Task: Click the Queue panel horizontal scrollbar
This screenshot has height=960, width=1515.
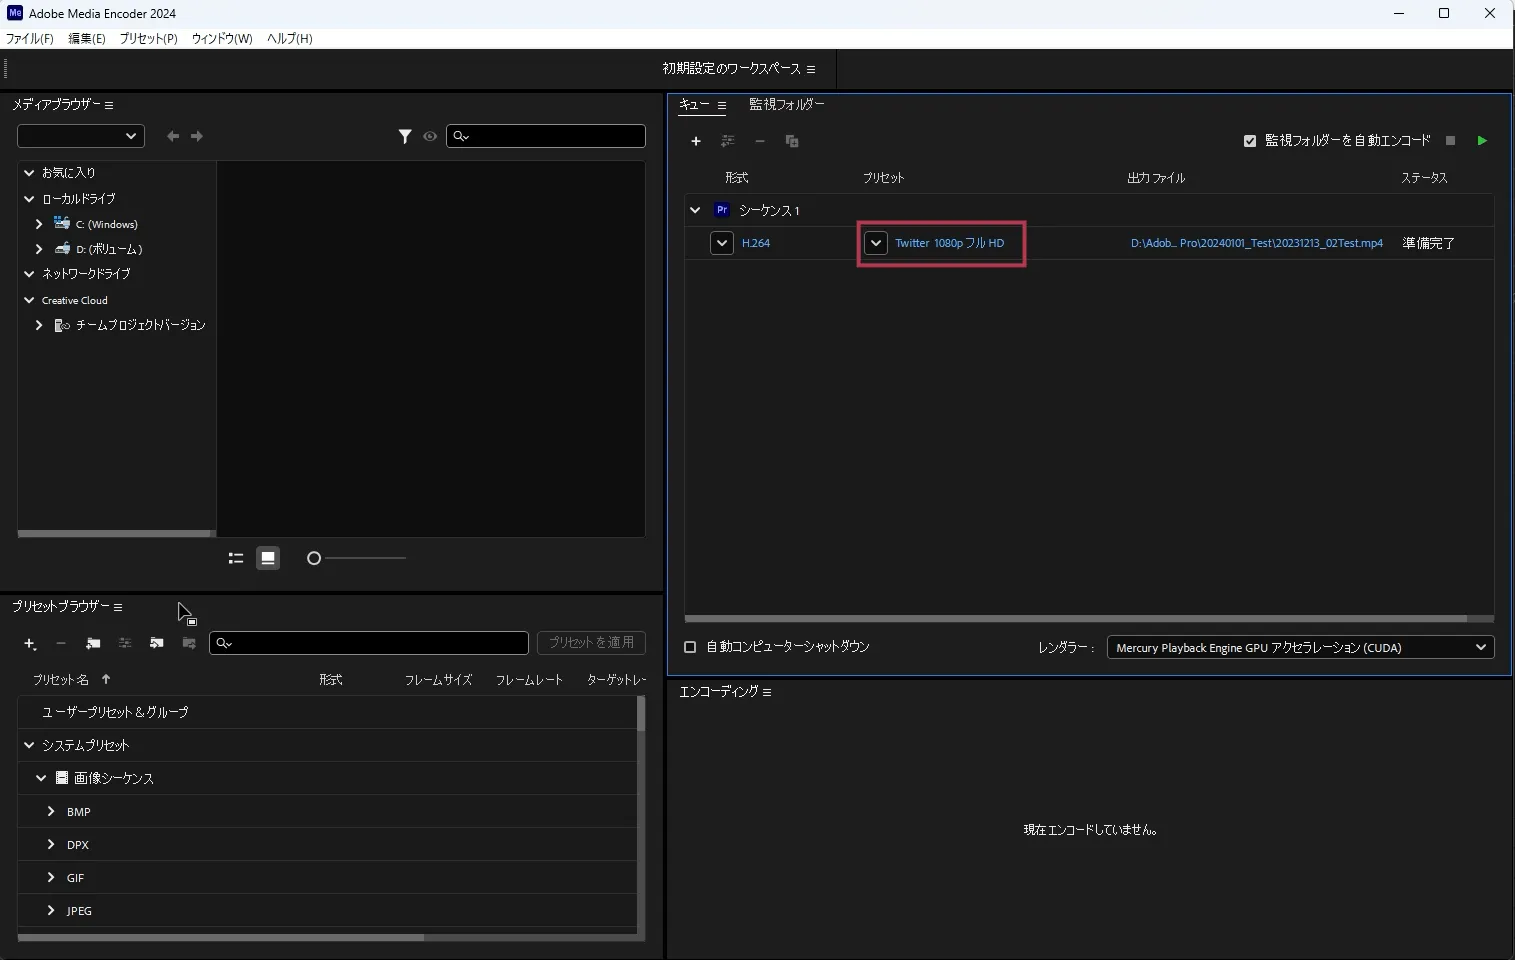Action: (x=1076, y=619)
